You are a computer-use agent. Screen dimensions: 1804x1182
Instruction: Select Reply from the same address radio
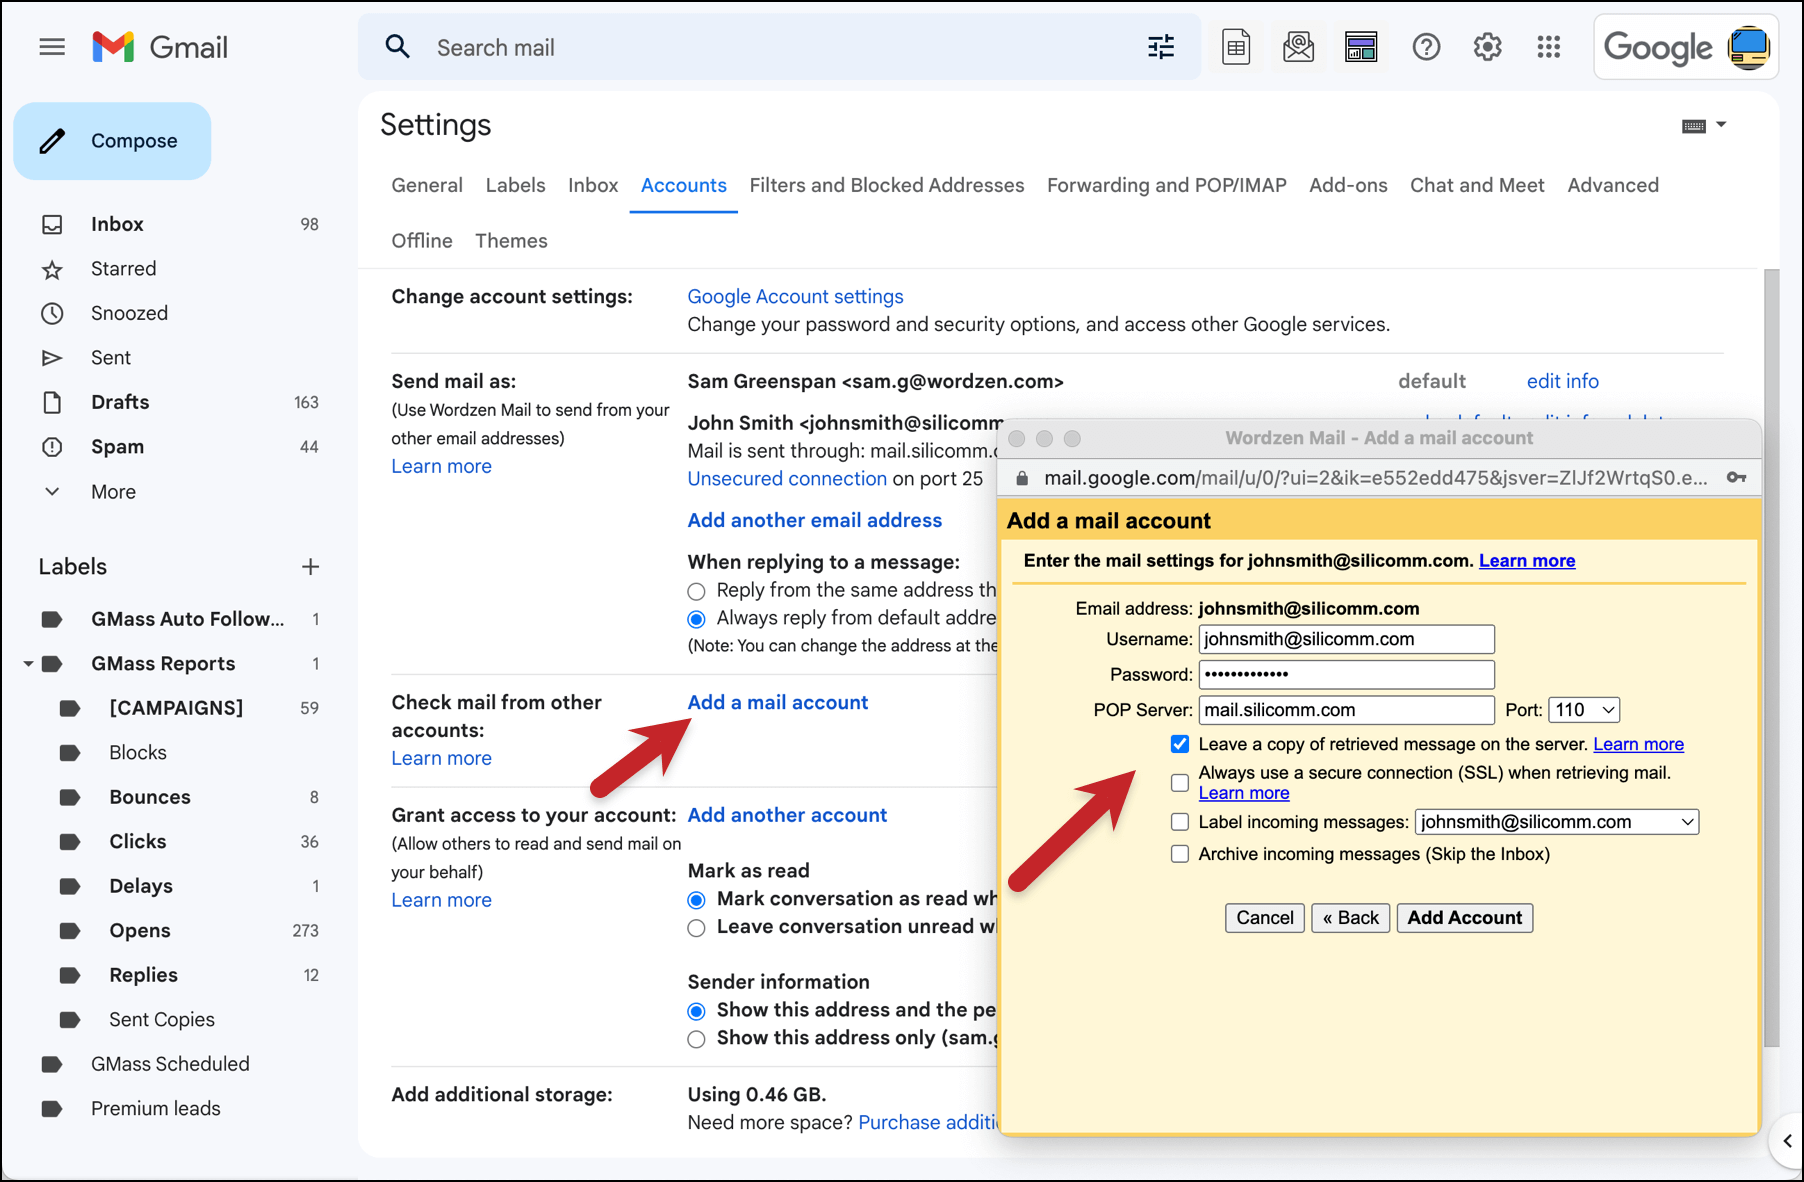pyautogui.click(x=696, y=591)
